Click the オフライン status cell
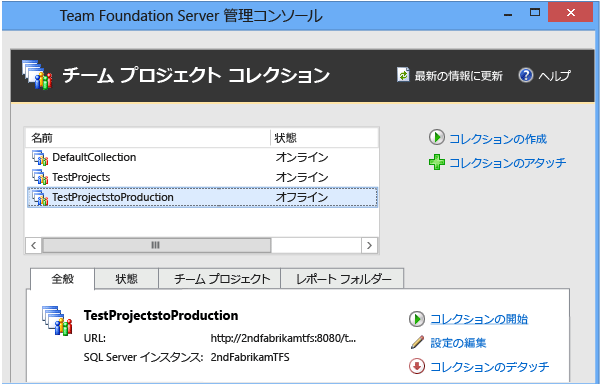This screenshot has width=600, height=385. [x=302, y=197]
